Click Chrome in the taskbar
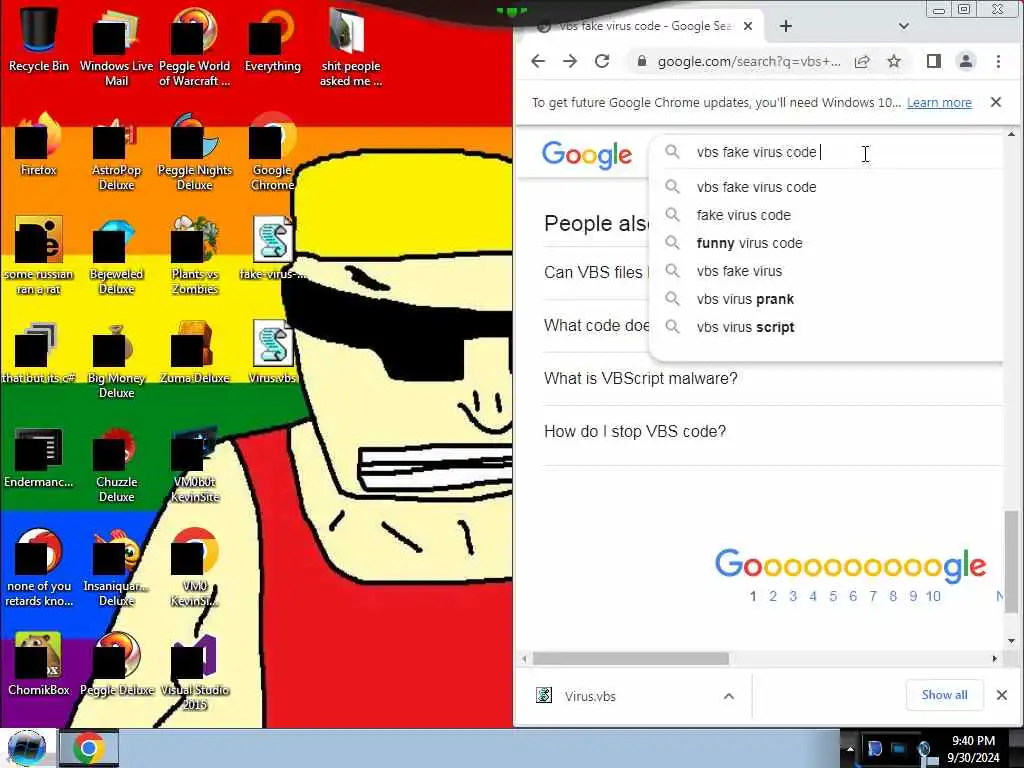 click(89, 748)
